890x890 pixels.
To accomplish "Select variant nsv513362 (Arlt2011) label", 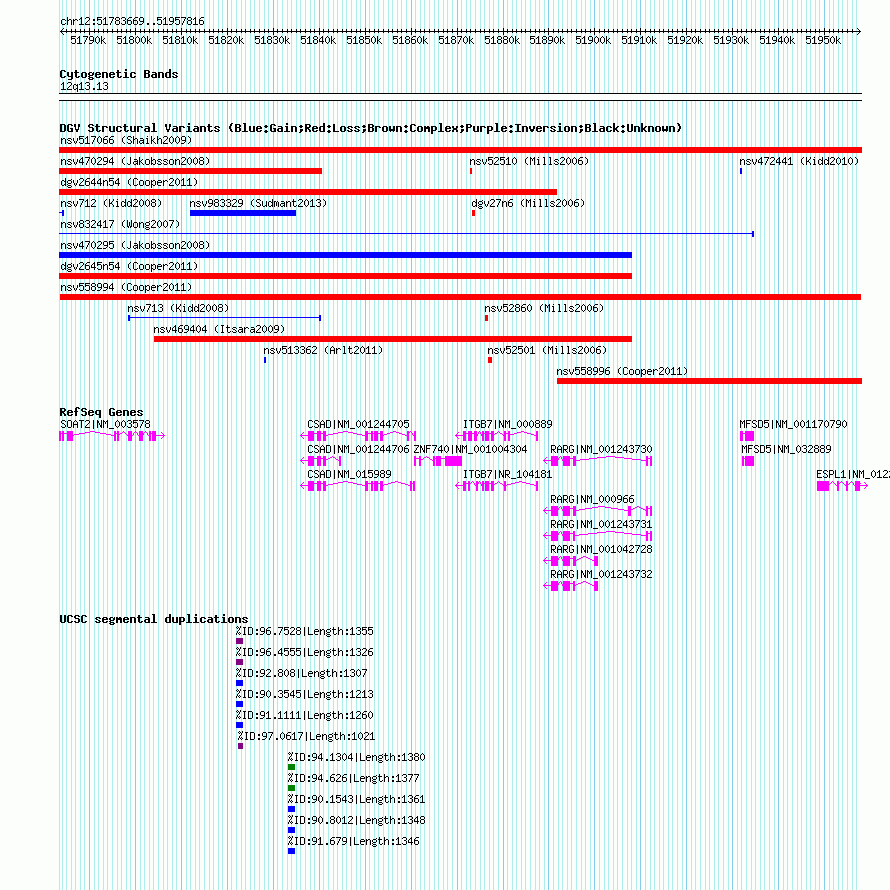I will click(x=323, y=350).
